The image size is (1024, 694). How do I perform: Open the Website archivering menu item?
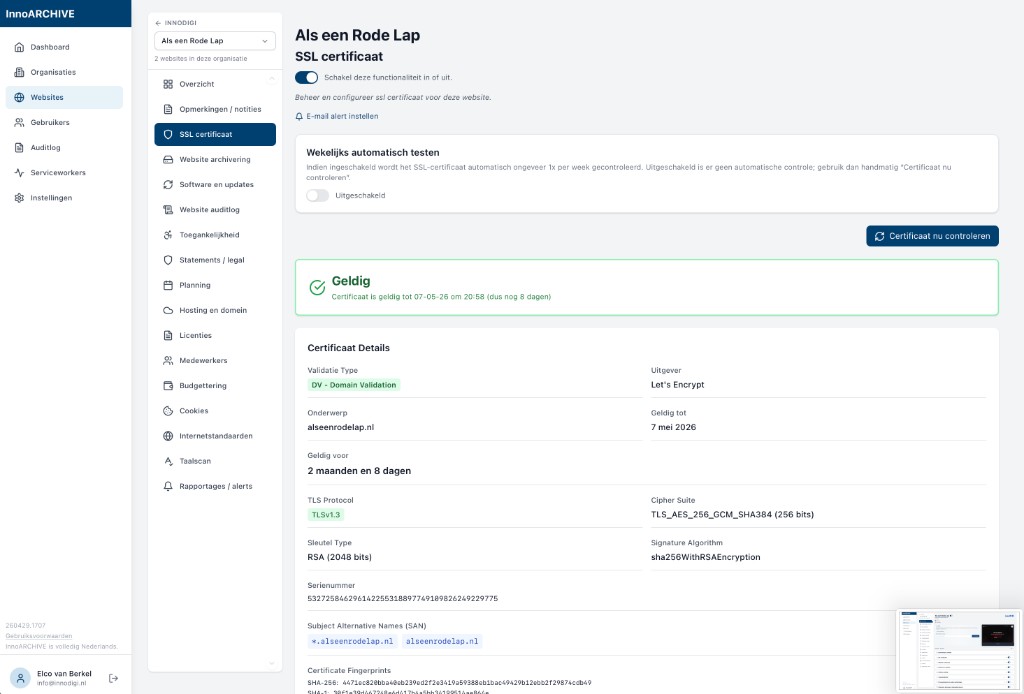pyautogui.click(x=214, y=159)
